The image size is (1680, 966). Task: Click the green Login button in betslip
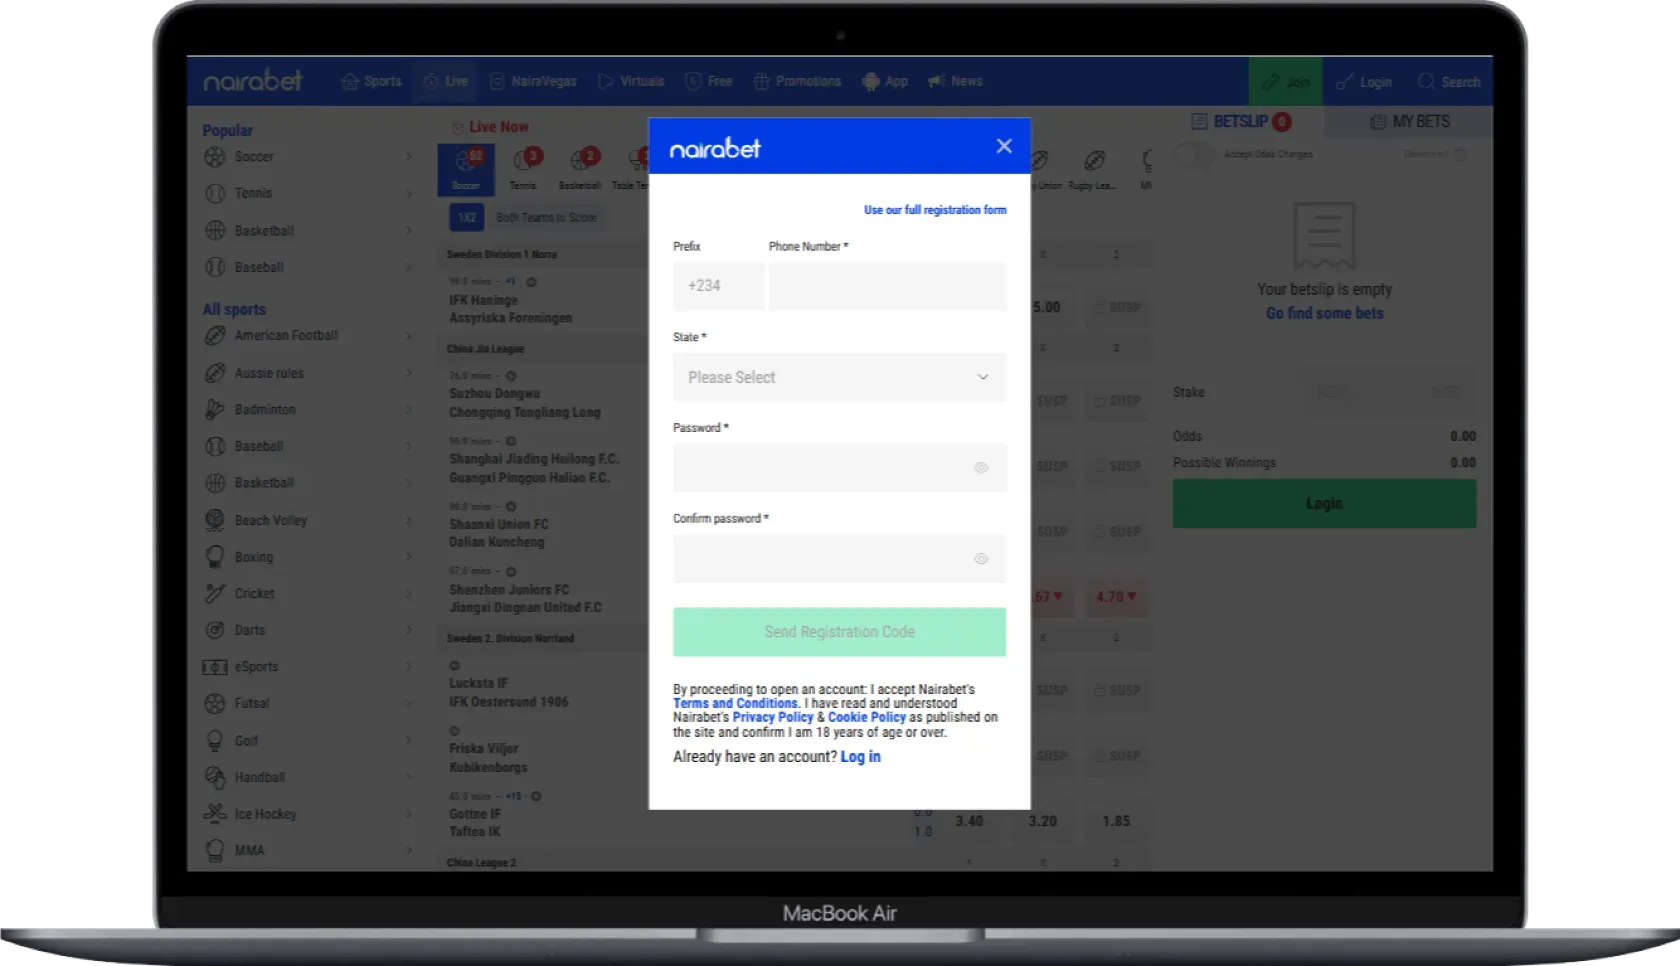(x=1324, y=503)
